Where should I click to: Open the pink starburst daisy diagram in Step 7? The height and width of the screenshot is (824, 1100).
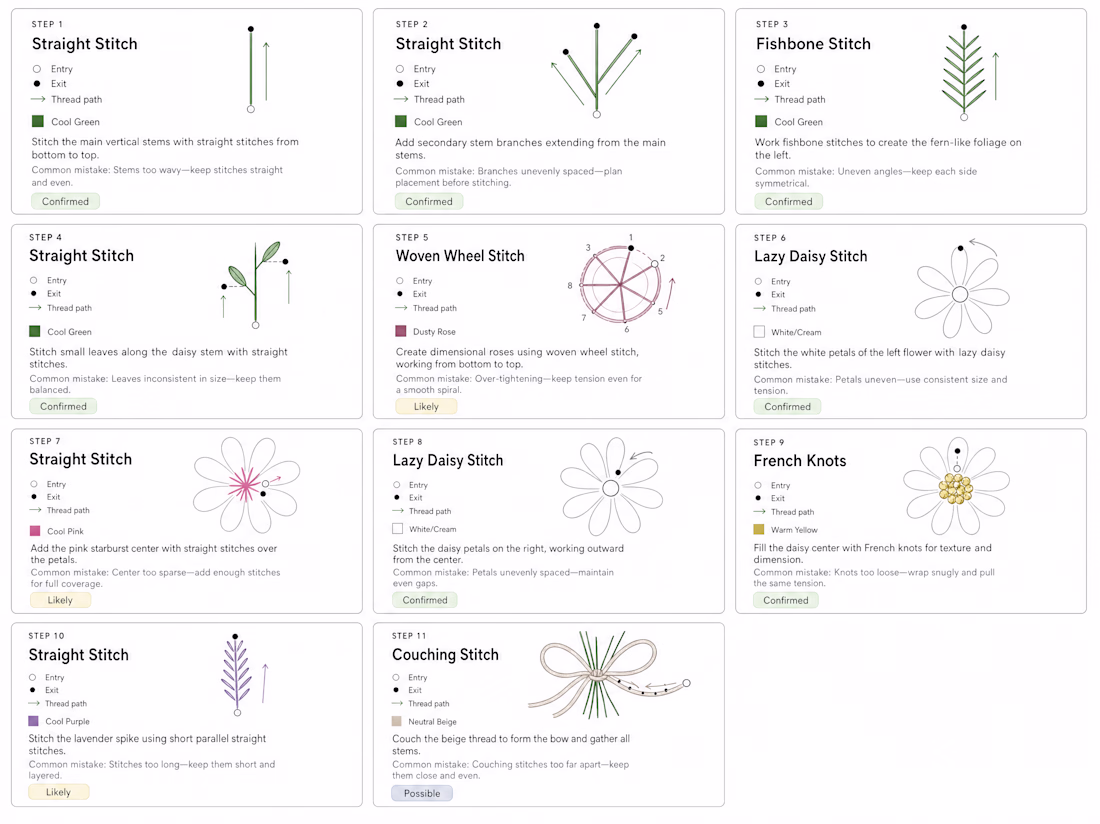pyautogui.click(x=246, y=485)
